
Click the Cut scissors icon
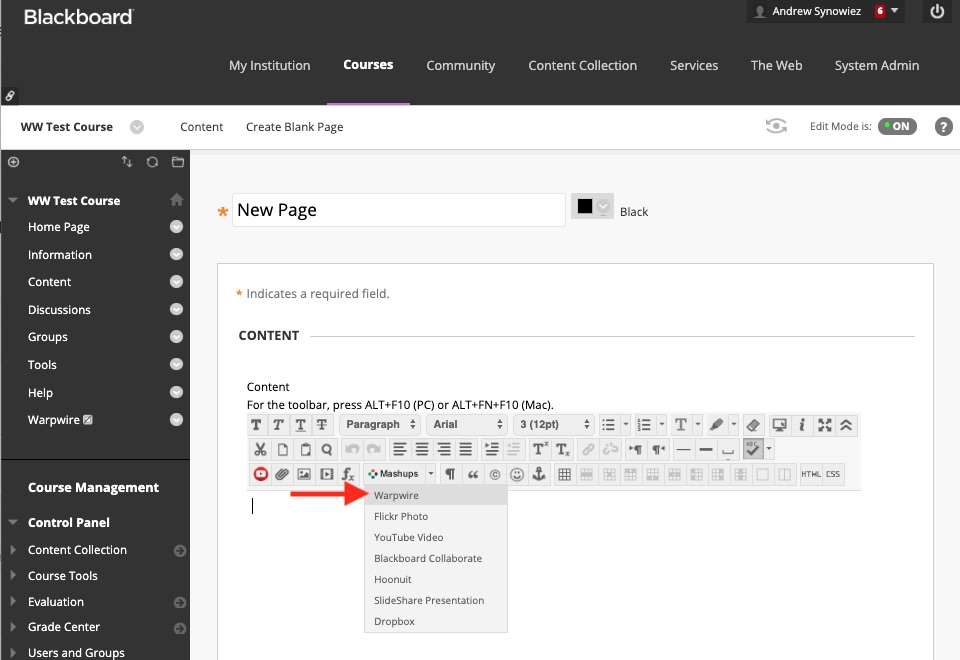(260, 449)
